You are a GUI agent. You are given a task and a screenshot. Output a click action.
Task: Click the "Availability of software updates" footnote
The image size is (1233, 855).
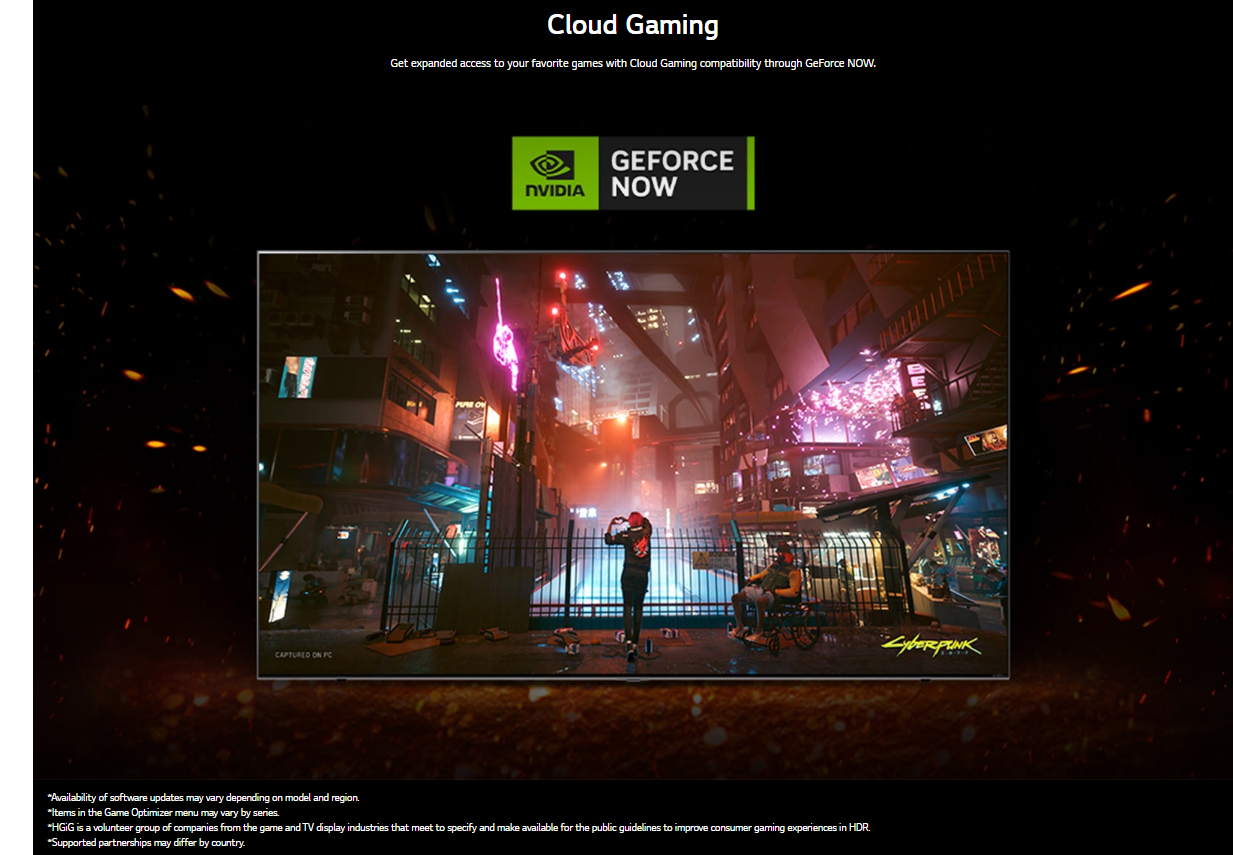tap(203, 797)
